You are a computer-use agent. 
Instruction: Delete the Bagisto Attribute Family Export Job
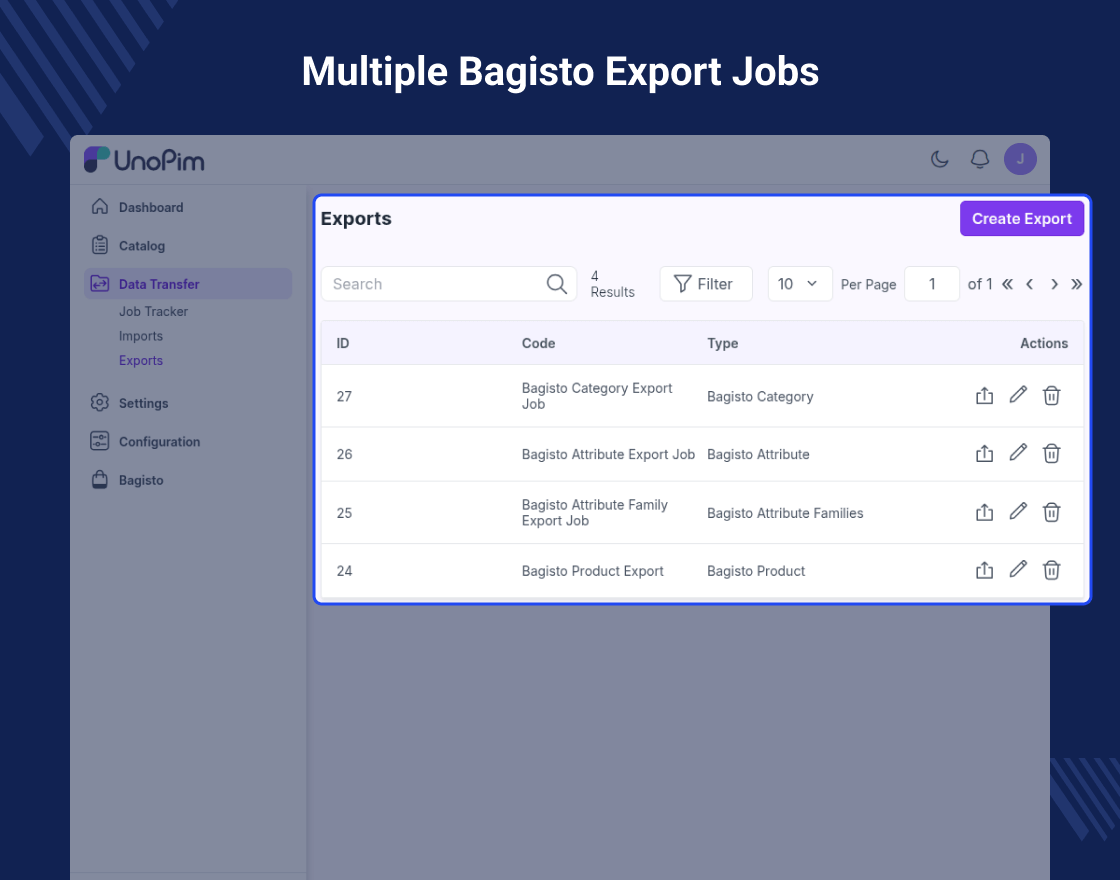pyautogui.click(x=1051, y=512)
